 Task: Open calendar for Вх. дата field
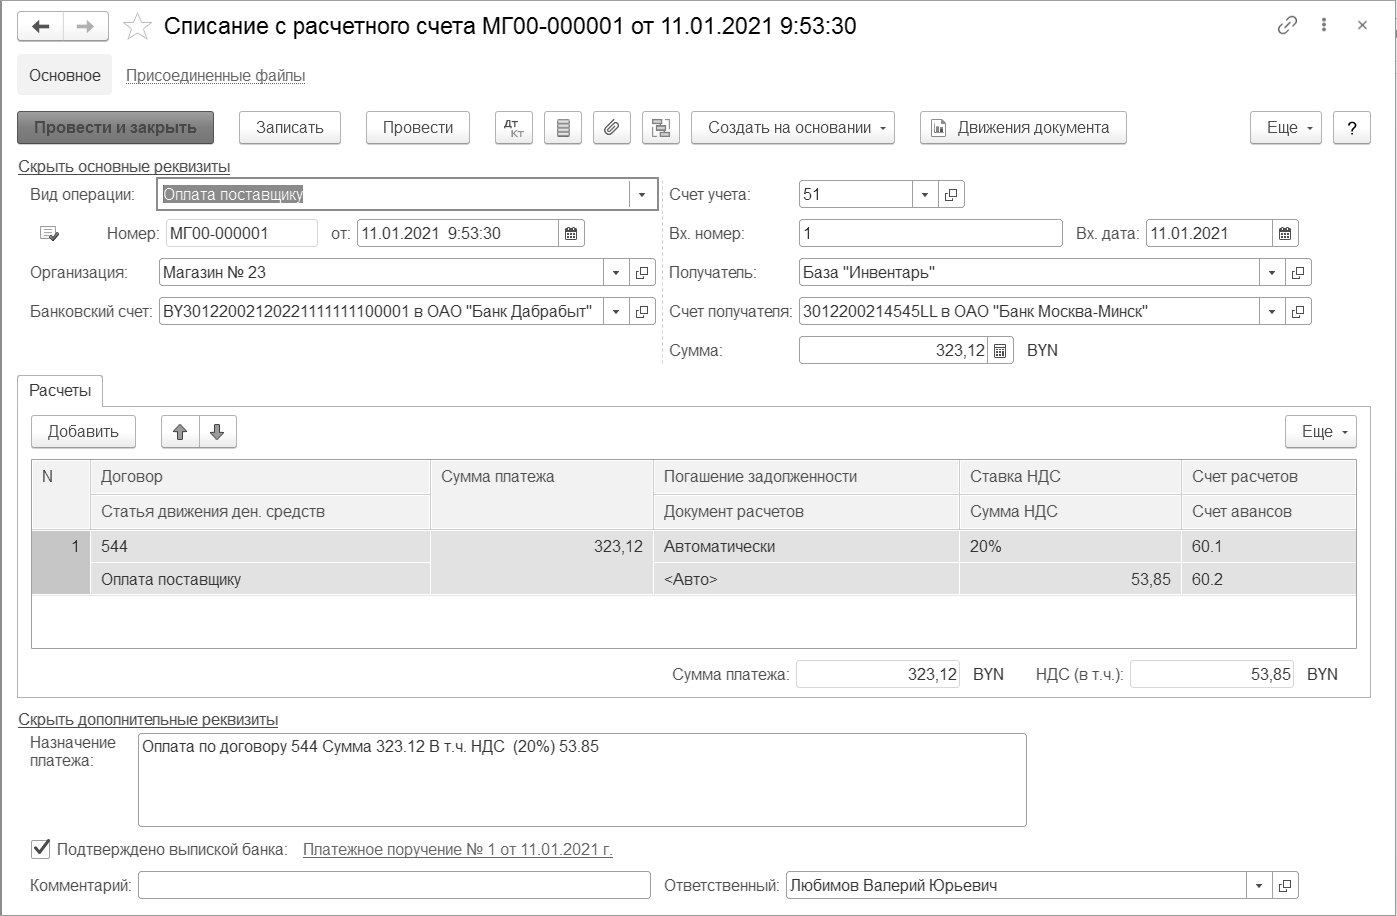pos(1285,234)
